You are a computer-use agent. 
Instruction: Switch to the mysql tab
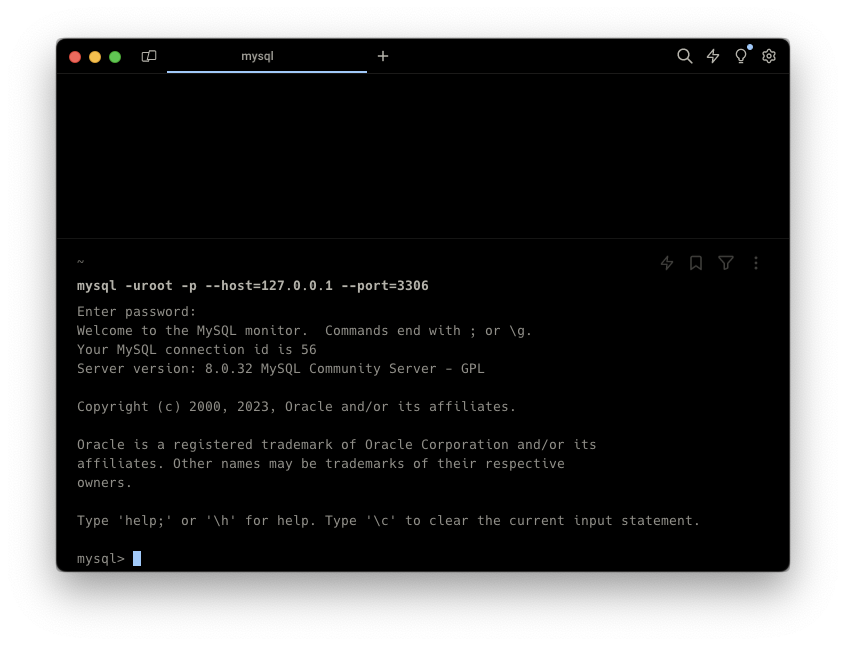point(257,56)
